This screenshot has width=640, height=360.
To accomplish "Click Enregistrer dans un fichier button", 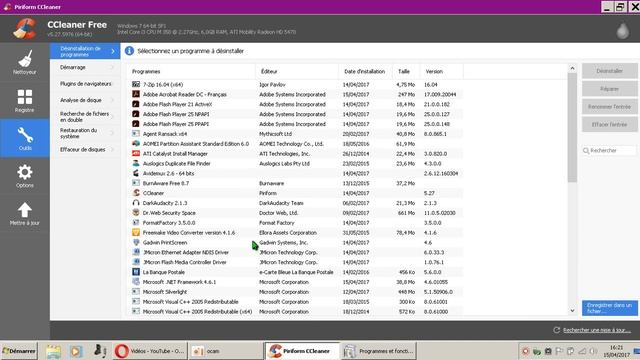I will [609, 308].
